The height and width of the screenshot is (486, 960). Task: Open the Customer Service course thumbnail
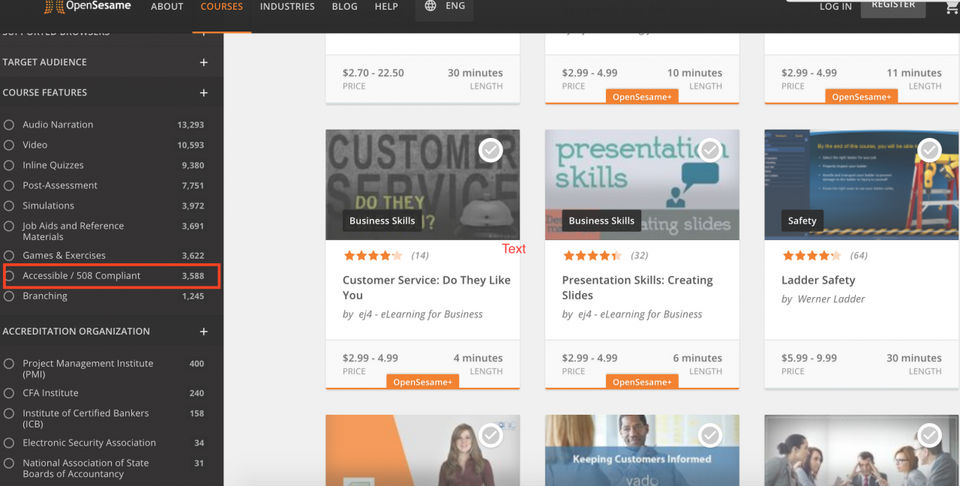[422, 184]
